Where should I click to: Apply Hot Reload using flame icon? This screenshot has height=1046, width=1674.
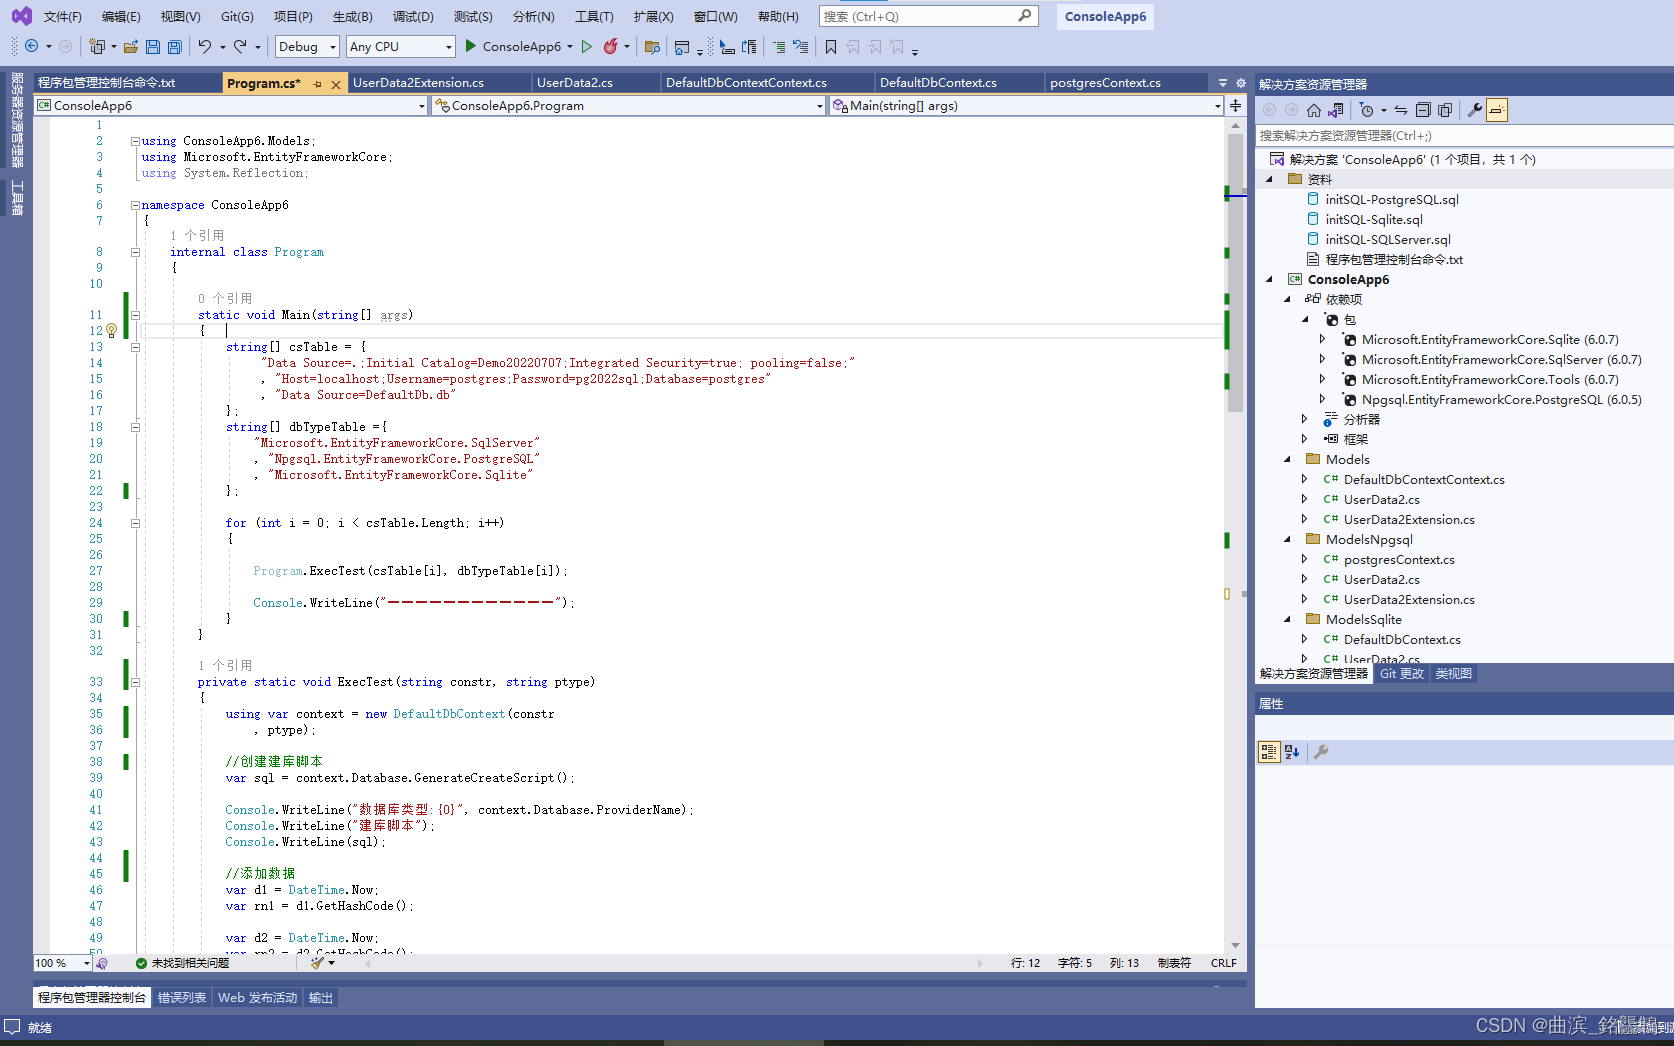pos(611,46)
